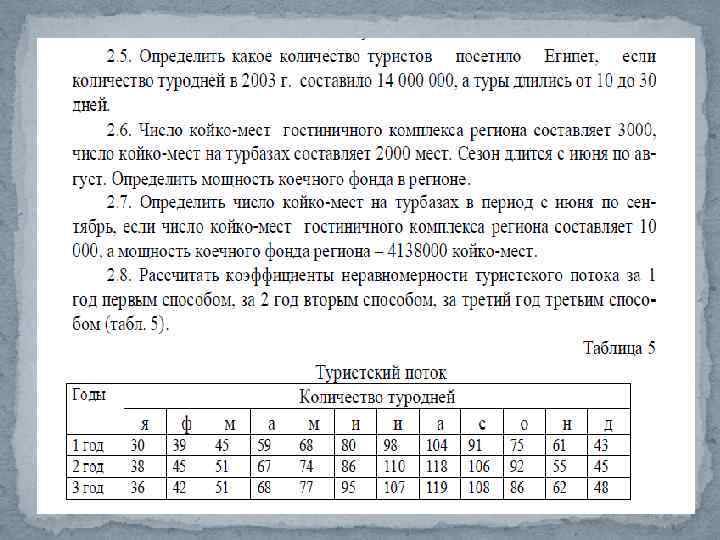Click the value 45 in the '1 год' row

tap(222, 445)
